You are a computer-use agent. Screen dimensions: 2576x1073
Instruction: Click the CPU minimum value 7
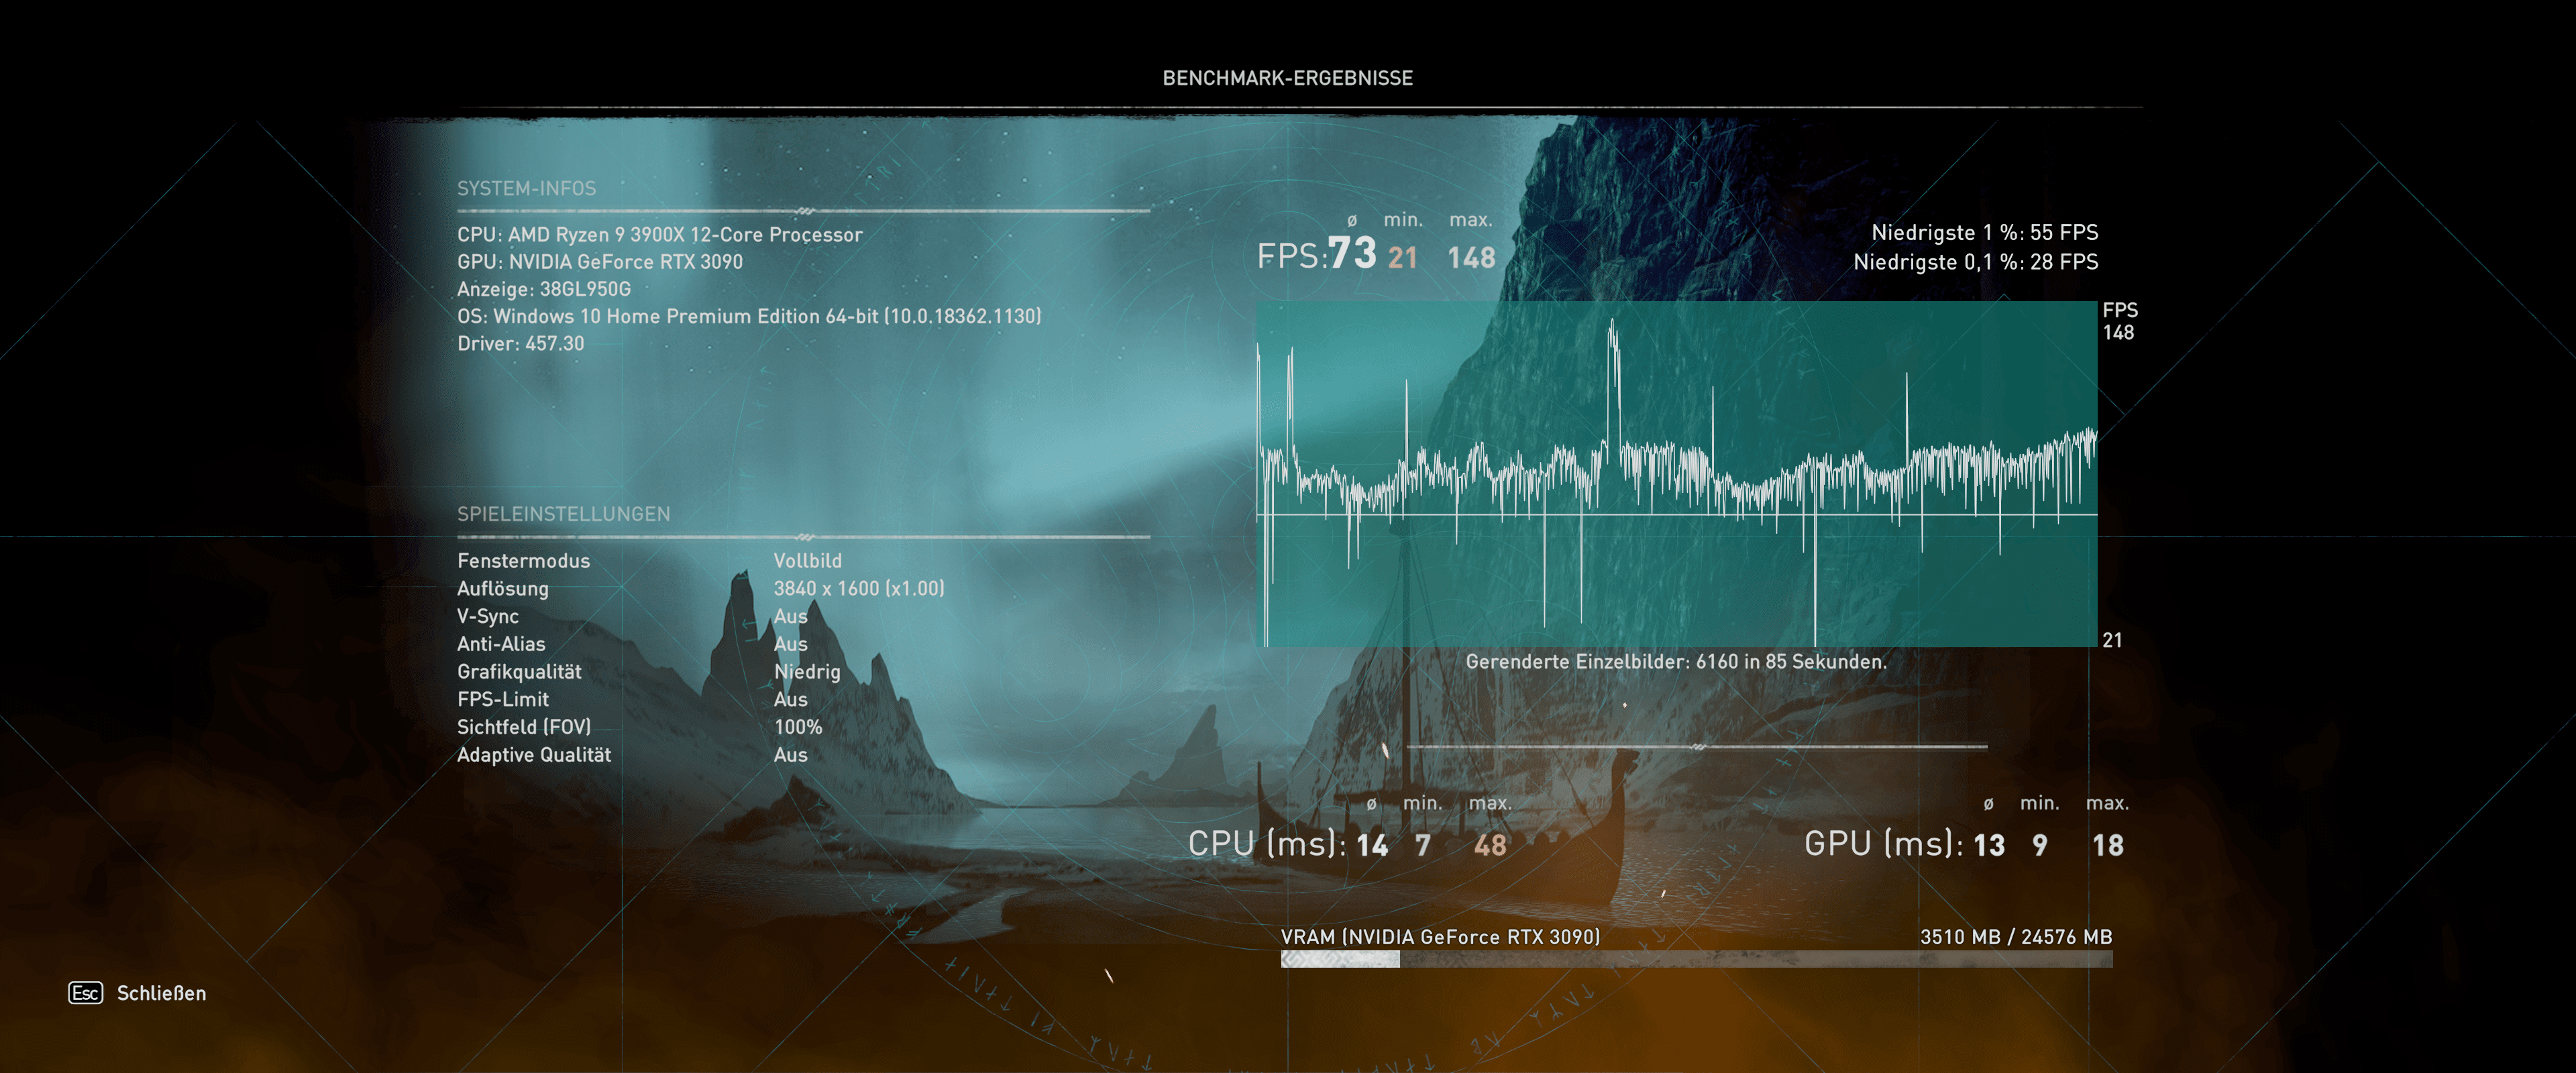tap(1422, 846)
